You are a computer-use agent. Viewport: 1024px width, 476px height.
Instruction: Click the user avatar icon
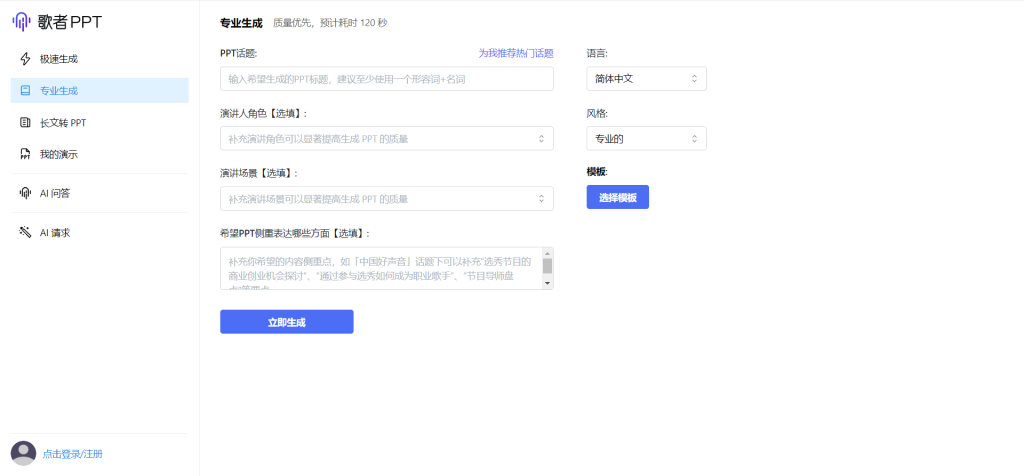23,453
